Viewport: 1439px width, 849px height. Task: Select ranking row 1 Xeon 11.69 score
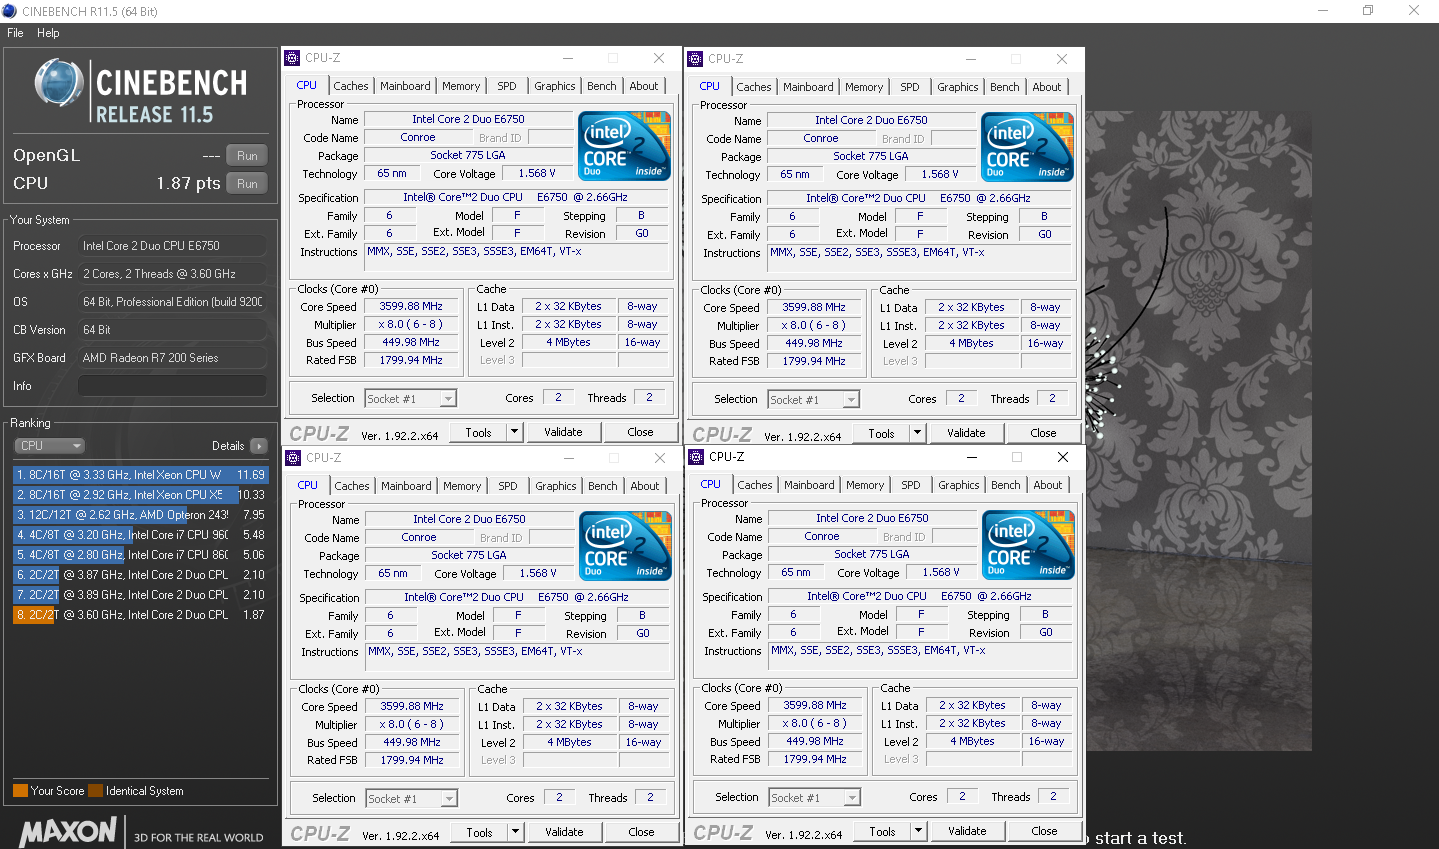click(140, 475)
